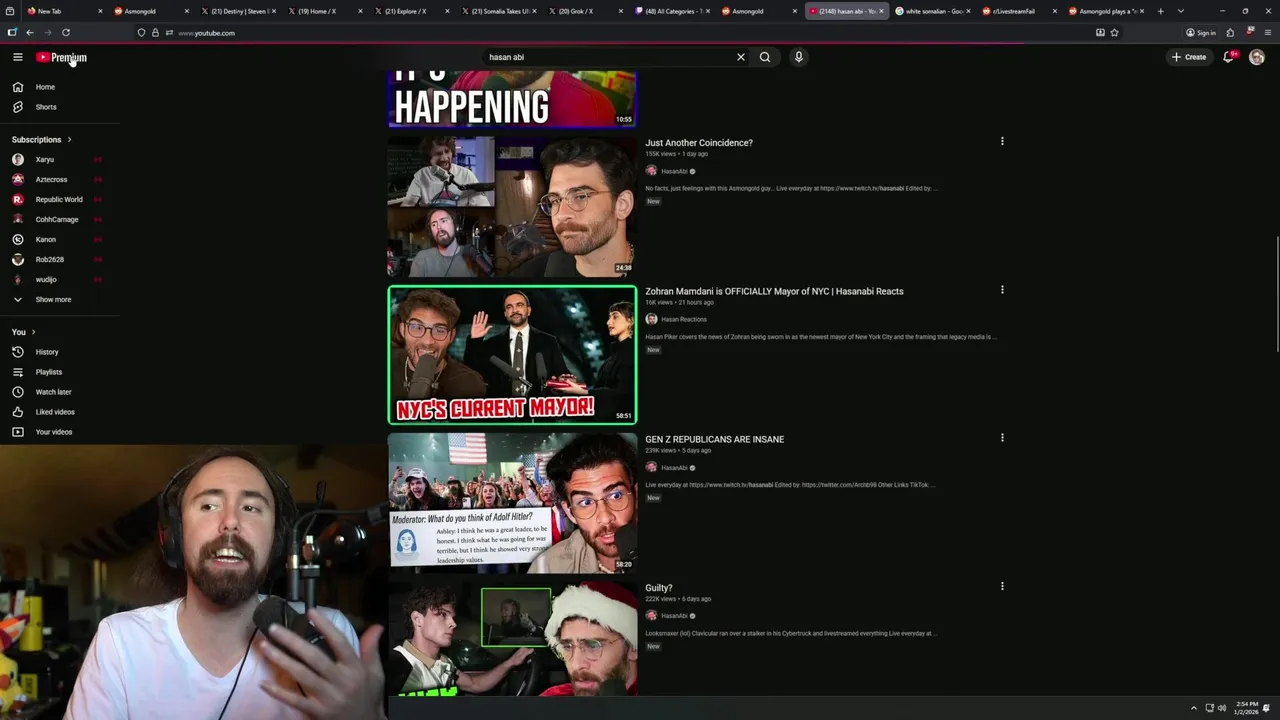Expand the Subscriptions section chevron
Screen dimensions: 1280x720
click(x=69, y=139)
